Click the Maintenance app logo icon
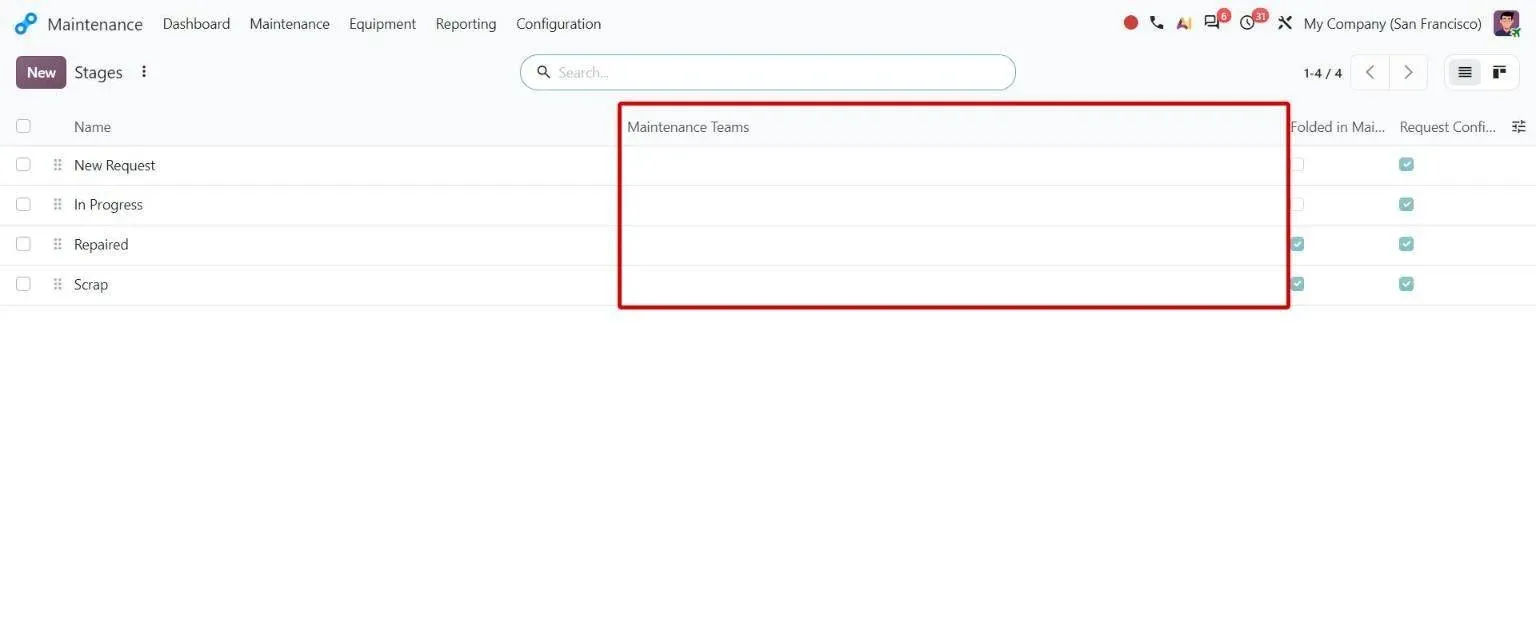The height and width of the screenshot is (639, 1536). click(25, 23)
